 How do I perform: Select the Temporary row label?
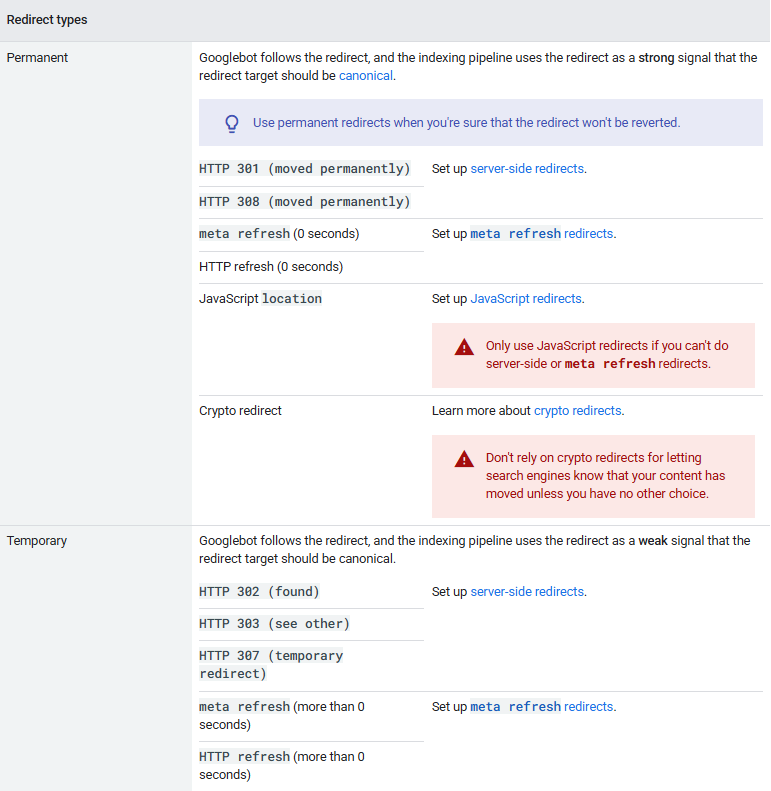coord(37,541)
